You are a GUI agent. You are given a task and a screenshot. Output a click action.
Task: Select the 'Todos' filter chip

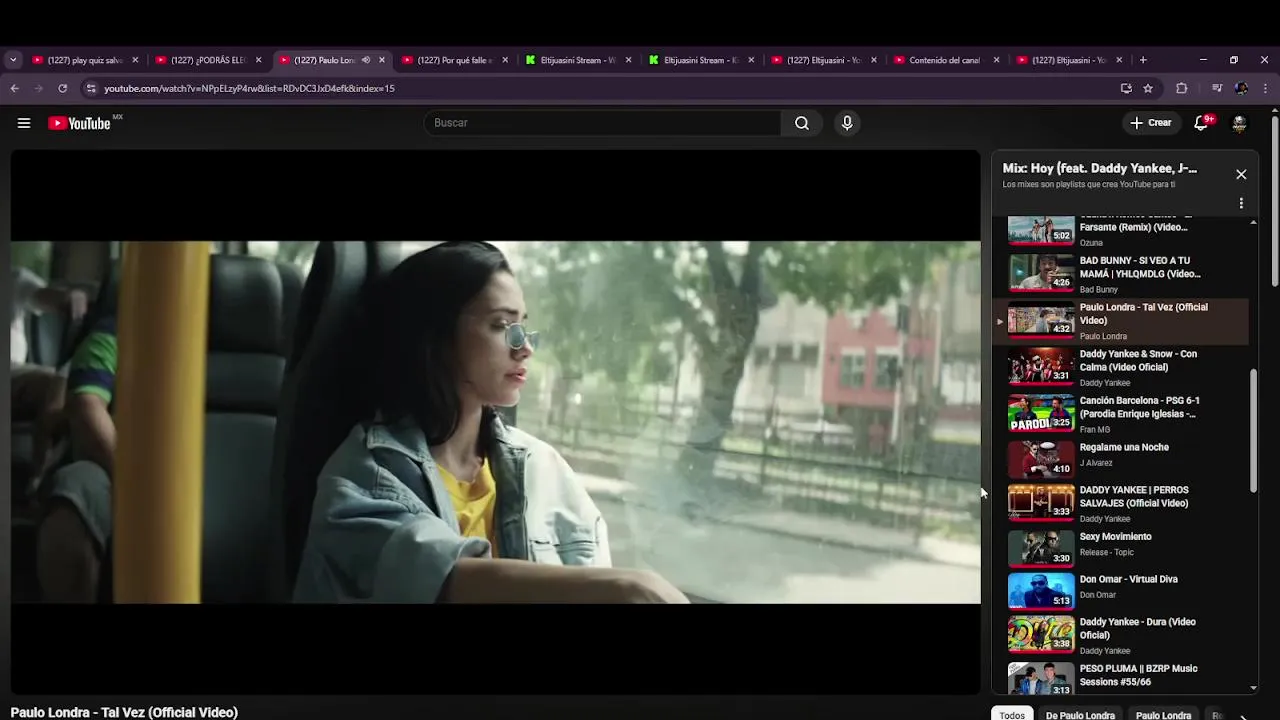tap(1012, 715)
